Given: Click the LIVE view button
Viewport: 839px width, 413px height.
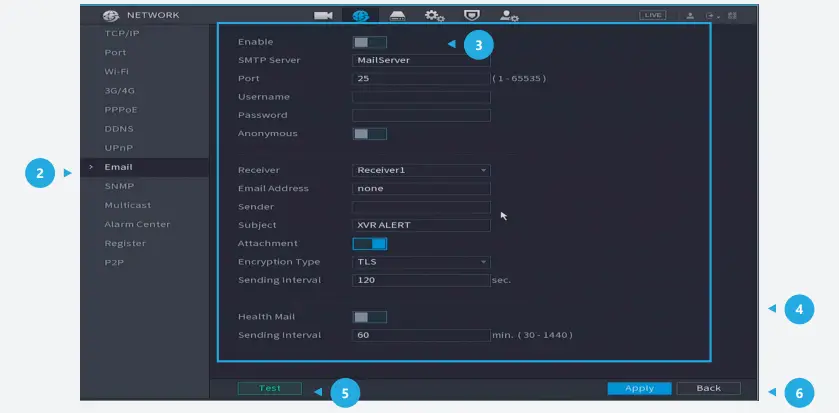Looking at the screenshot, I should point(652,15).
